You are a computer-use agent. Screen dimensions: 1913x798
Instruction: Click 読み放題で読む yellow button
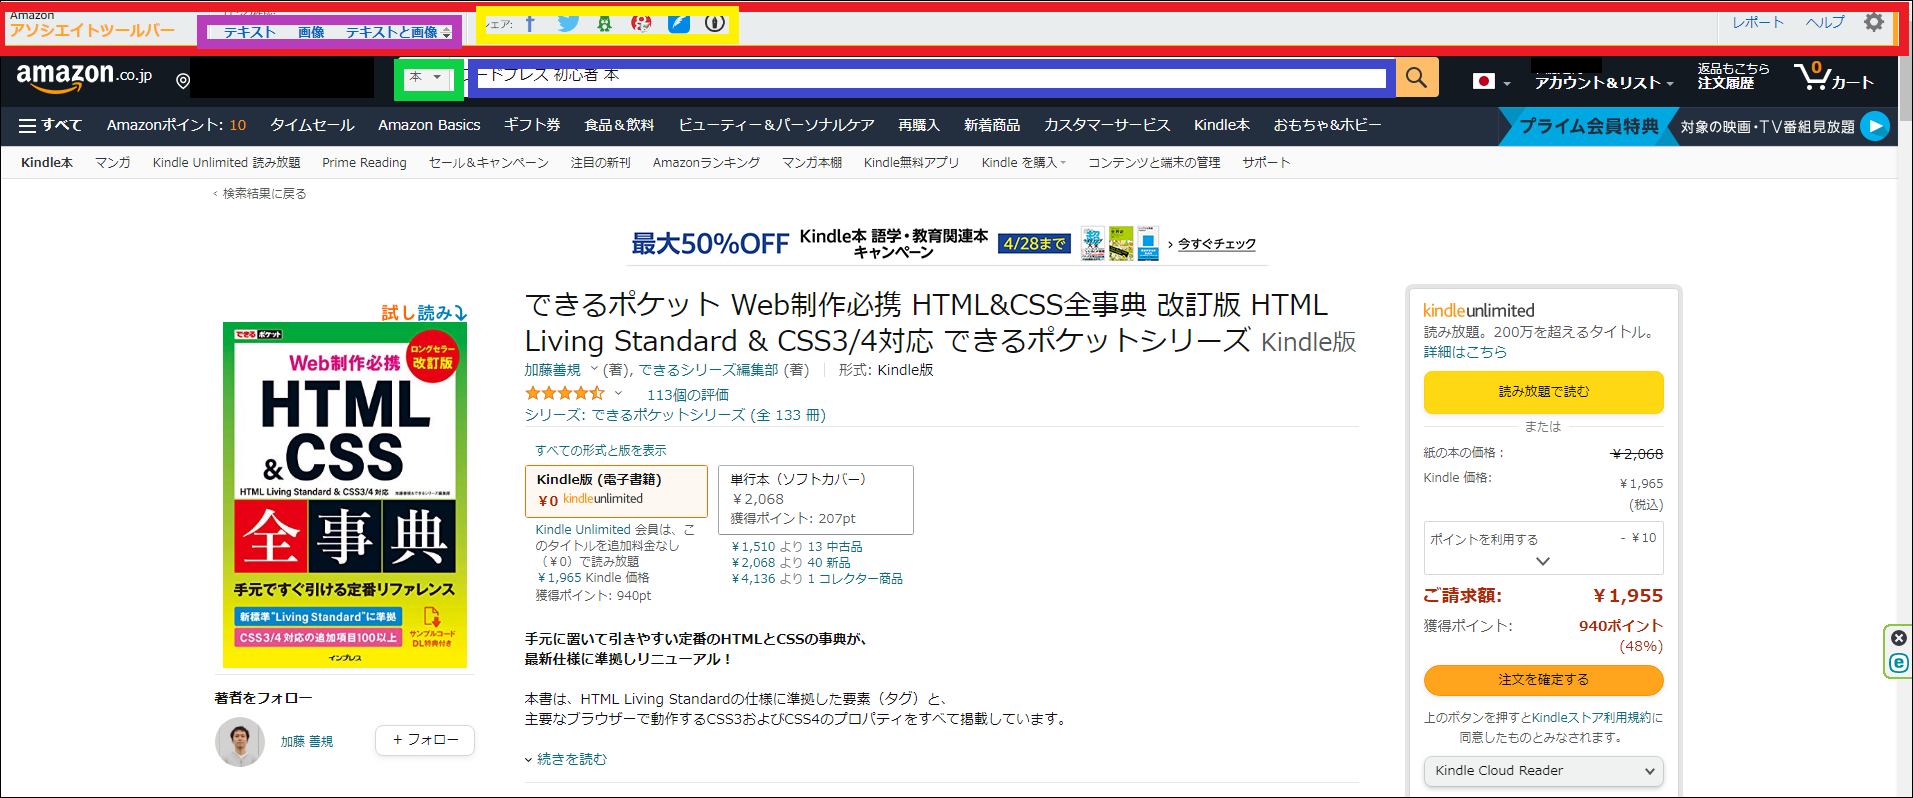point(1544,392)
